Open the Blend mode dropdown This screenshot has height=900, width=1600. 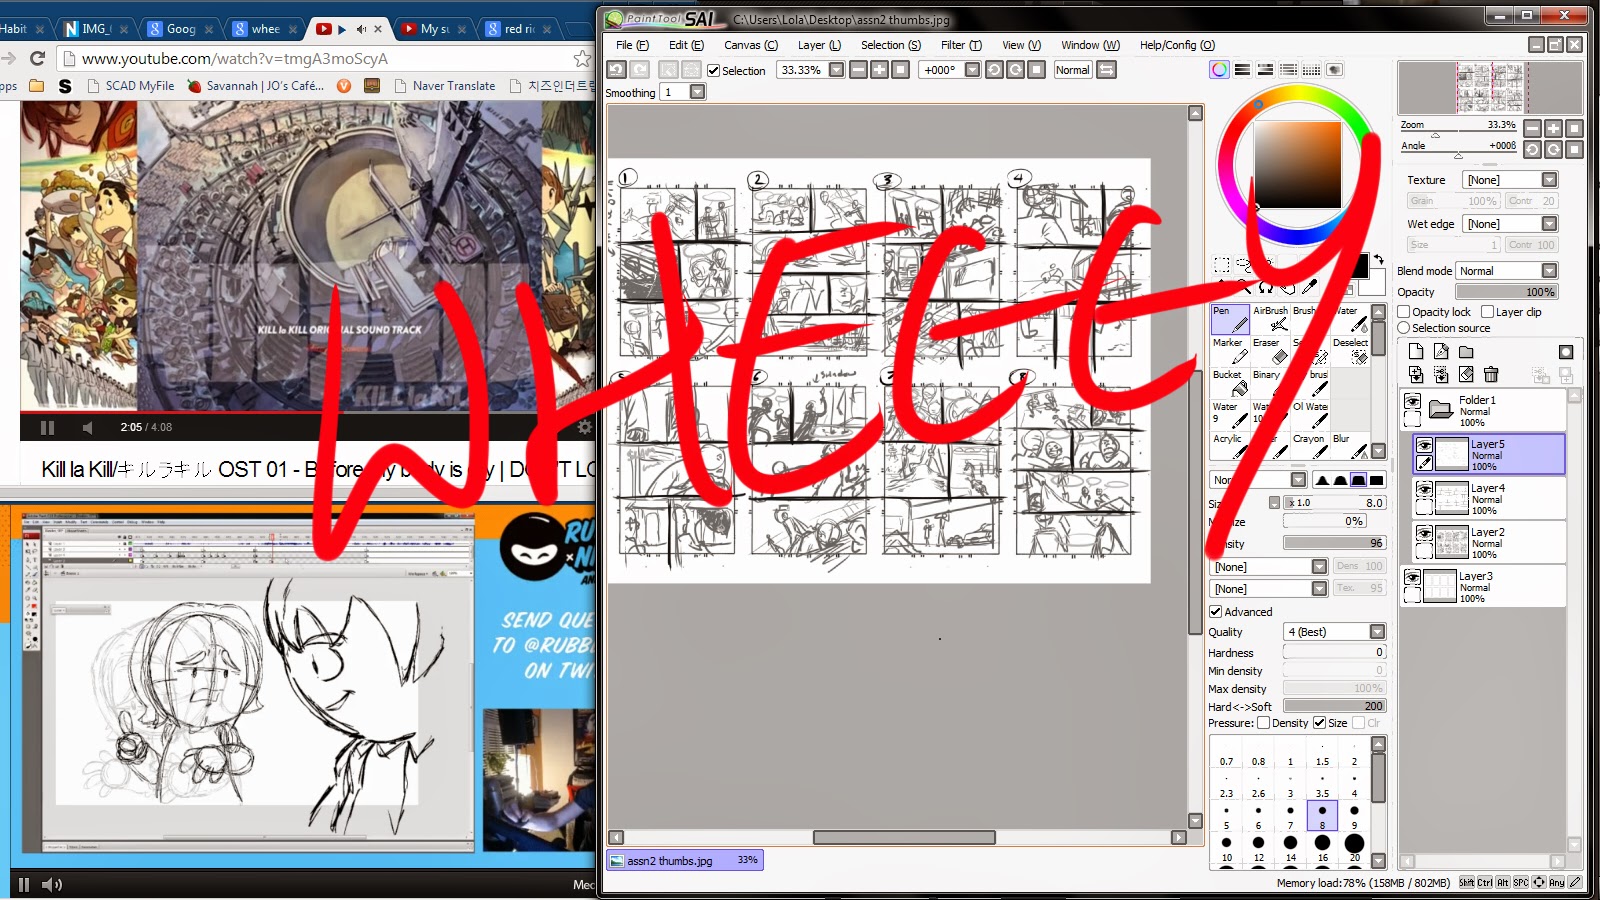1549,271
